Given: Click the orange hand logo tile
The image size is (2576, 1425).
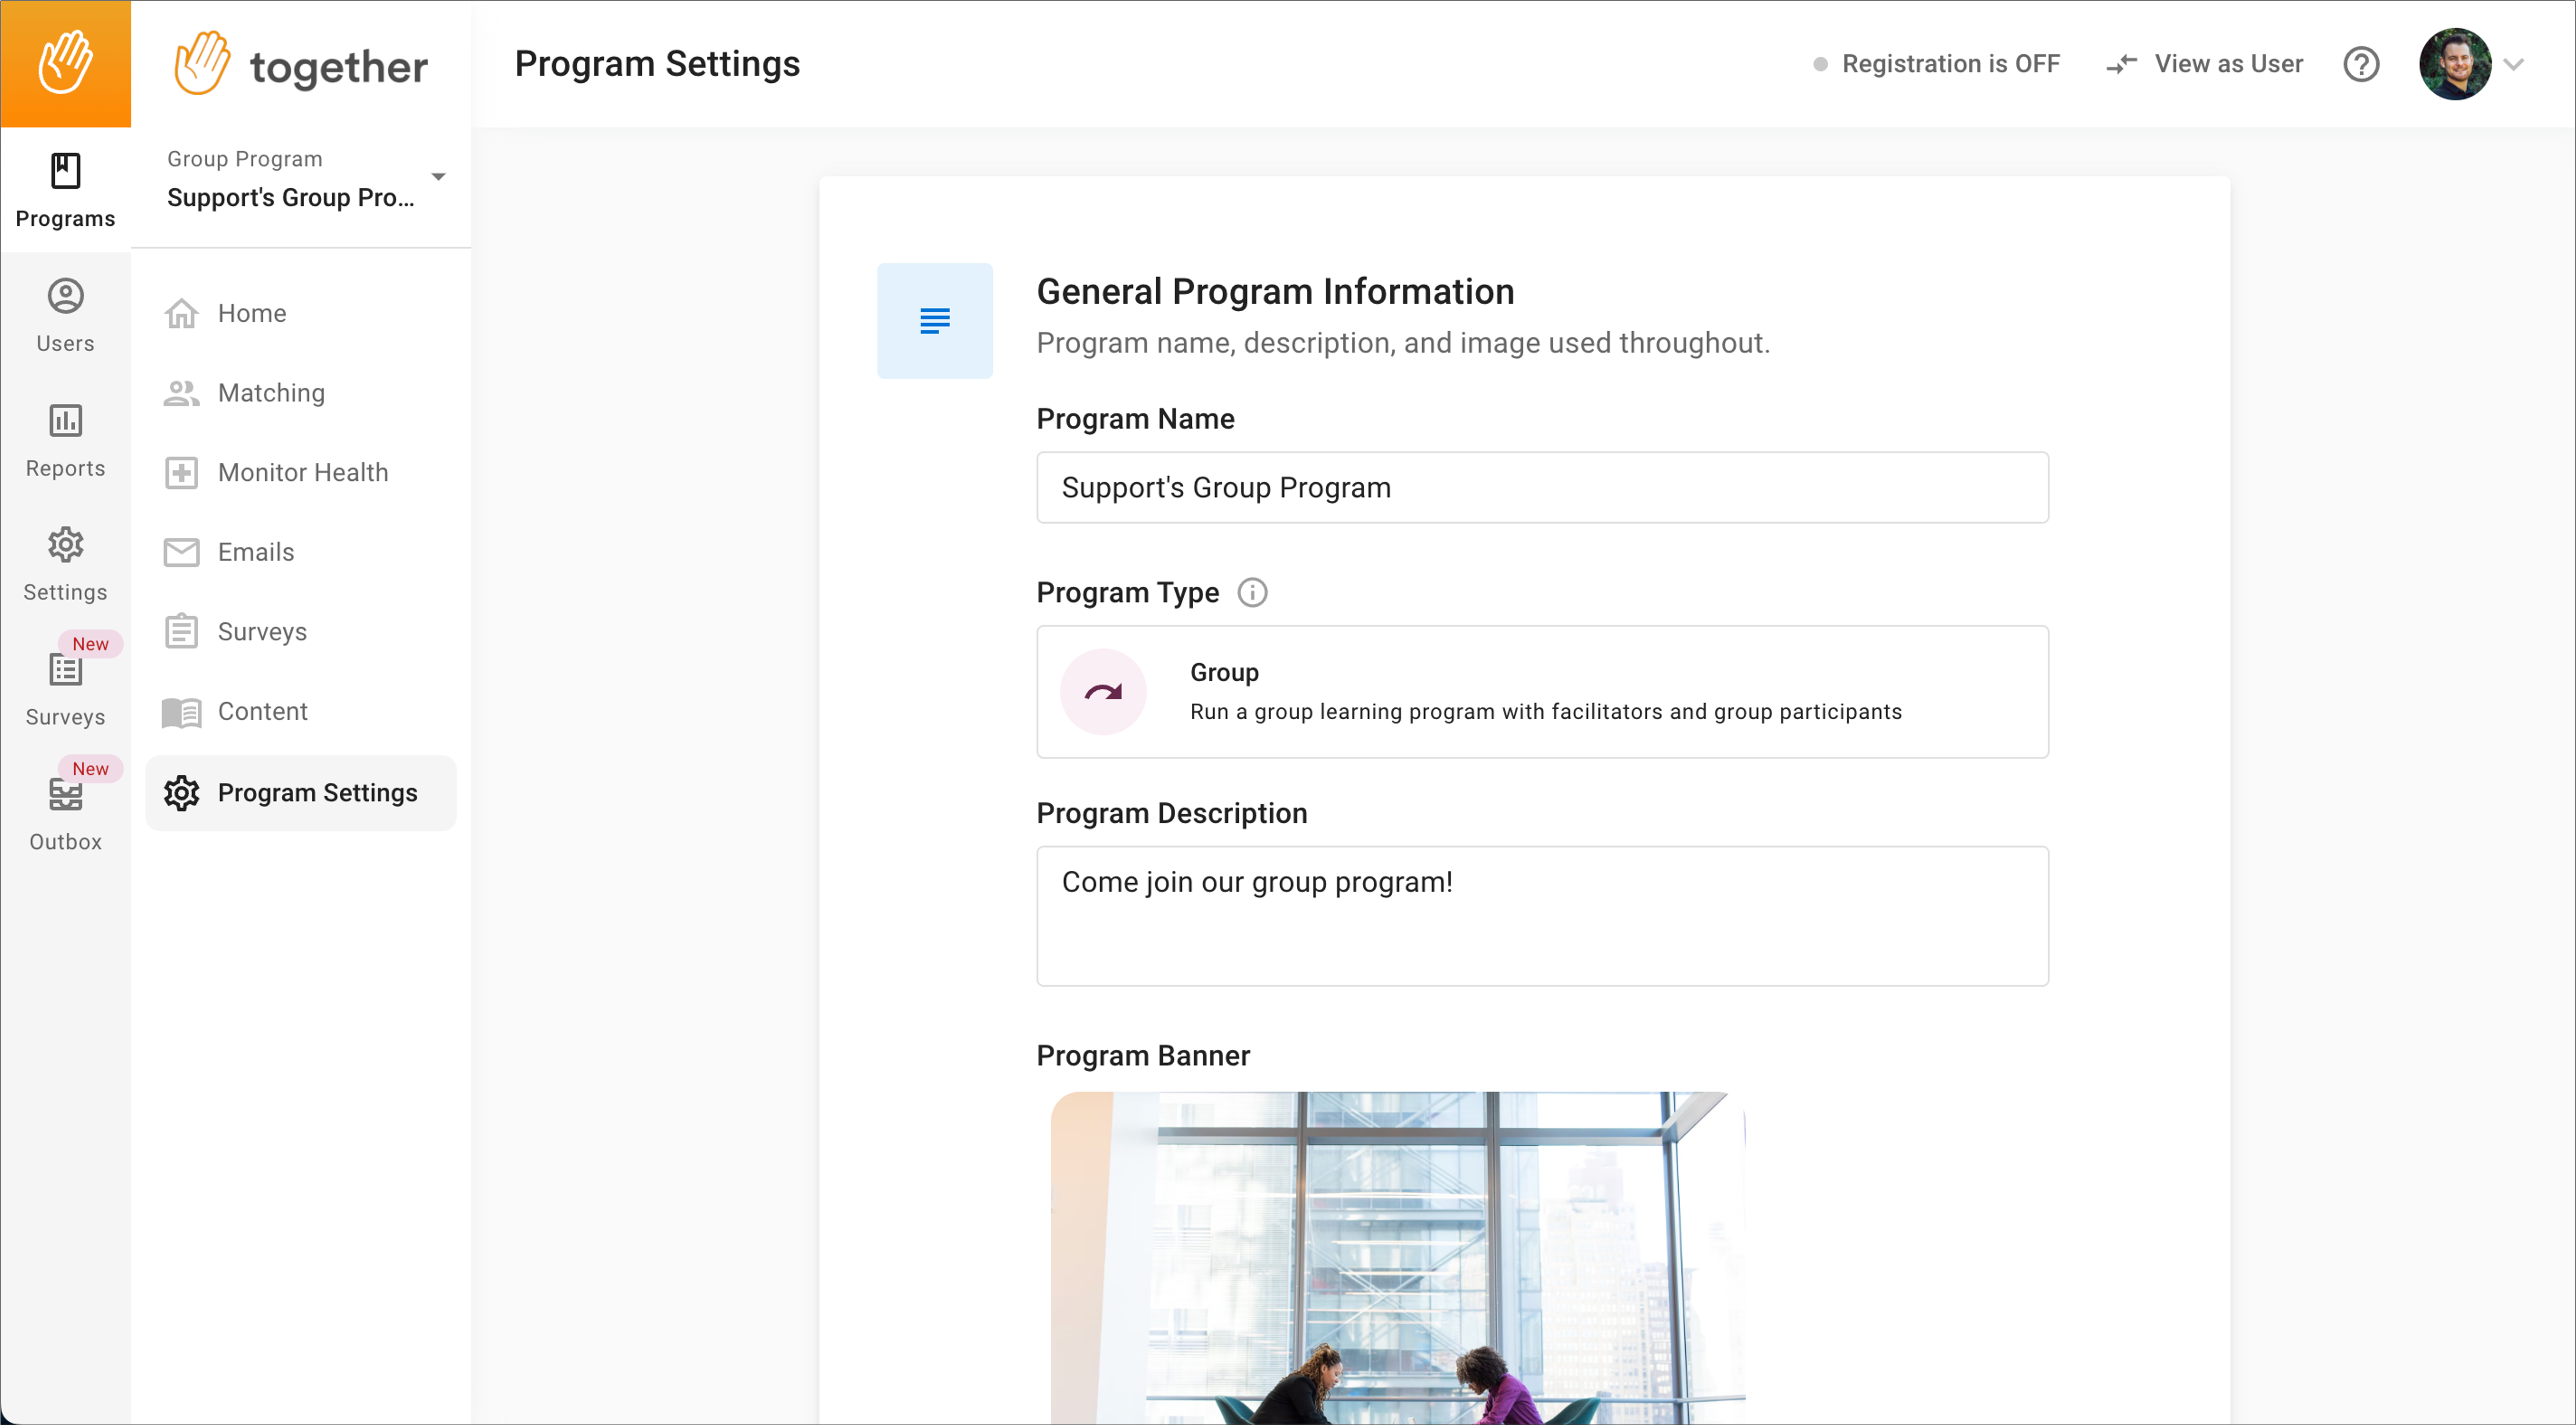Looking at the screenshot, I should point(65,64).
